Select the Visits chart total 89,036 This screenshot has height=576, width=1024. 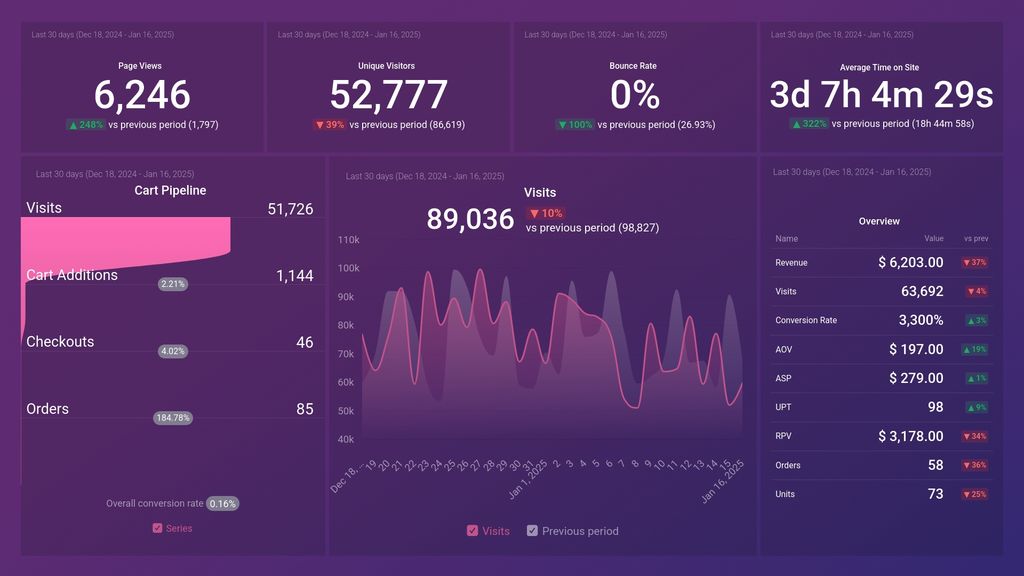470,219
